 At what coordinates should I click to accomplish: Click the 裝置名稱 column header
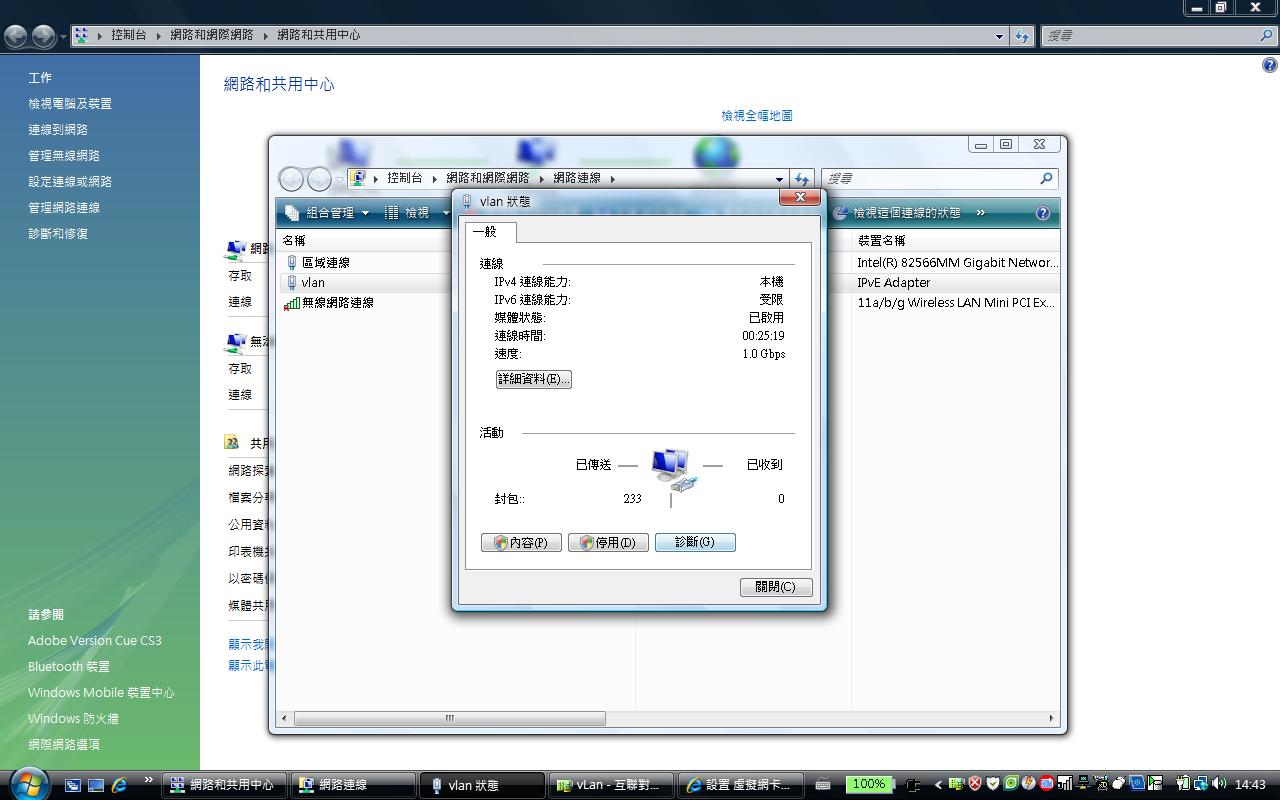[881, 241]
